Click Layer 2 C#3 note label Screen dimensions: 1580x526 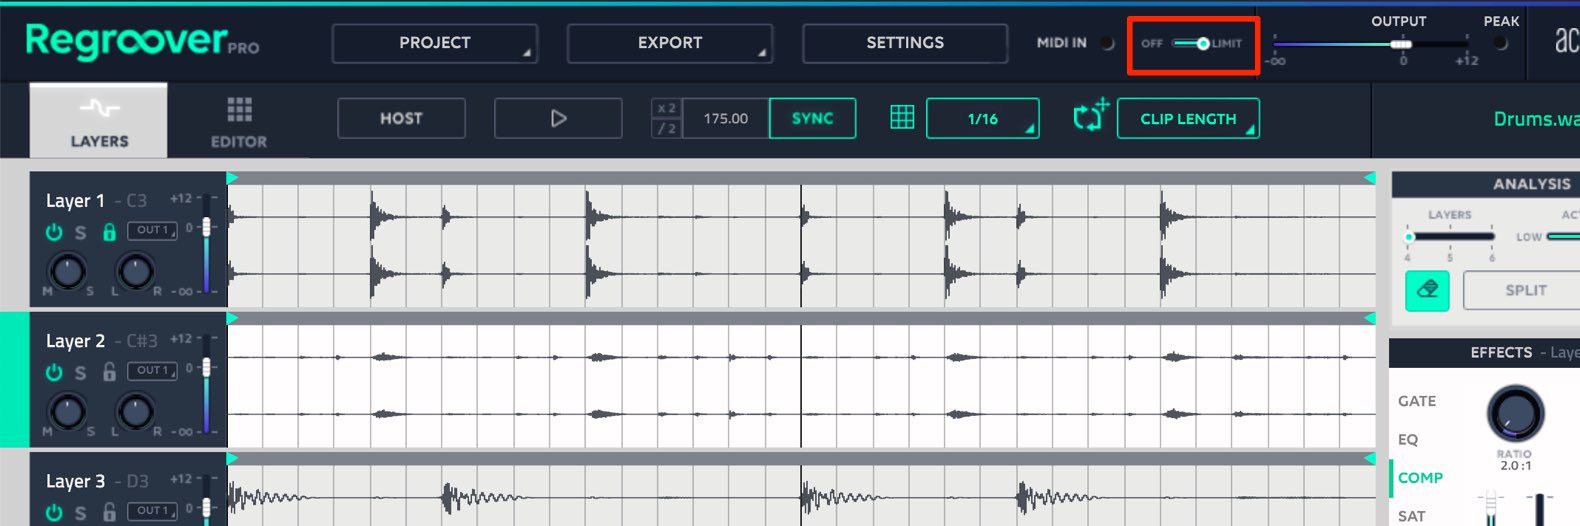coord(142,341)
